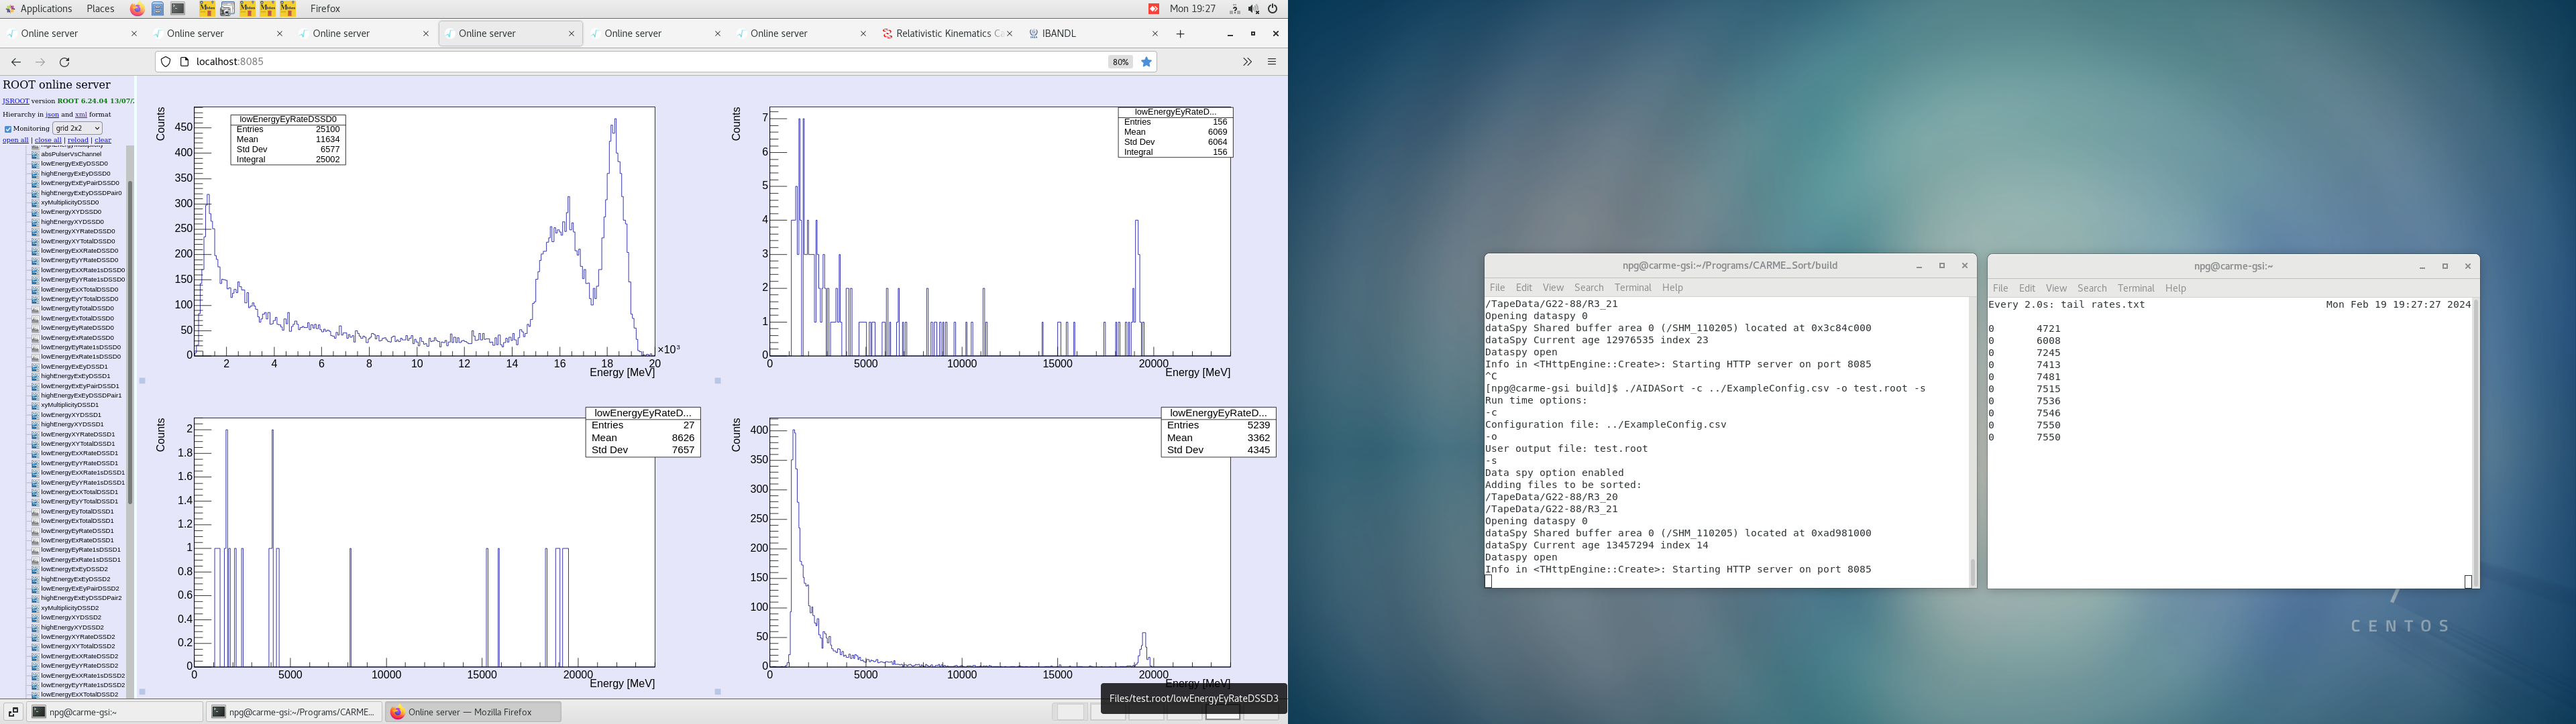Open the File menu in the build terminal
Screen dimensions: 2576x724
tap(1497, 287)
